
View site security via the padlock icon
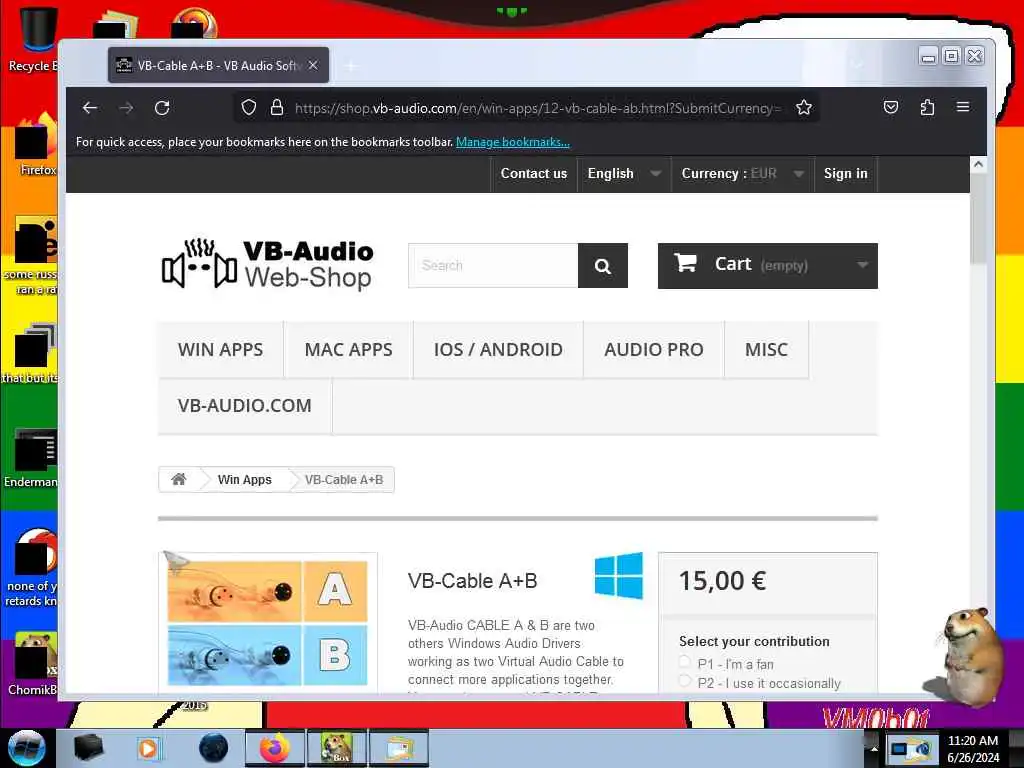pos(277,107)
